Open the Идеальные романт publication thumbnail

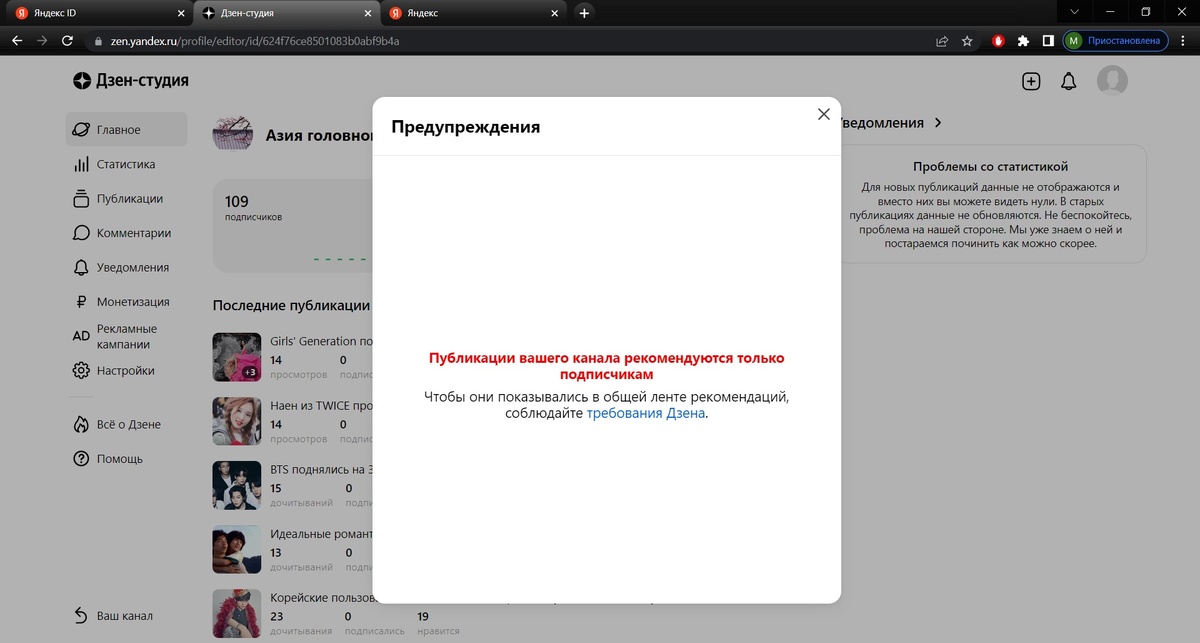pos(237,549)
